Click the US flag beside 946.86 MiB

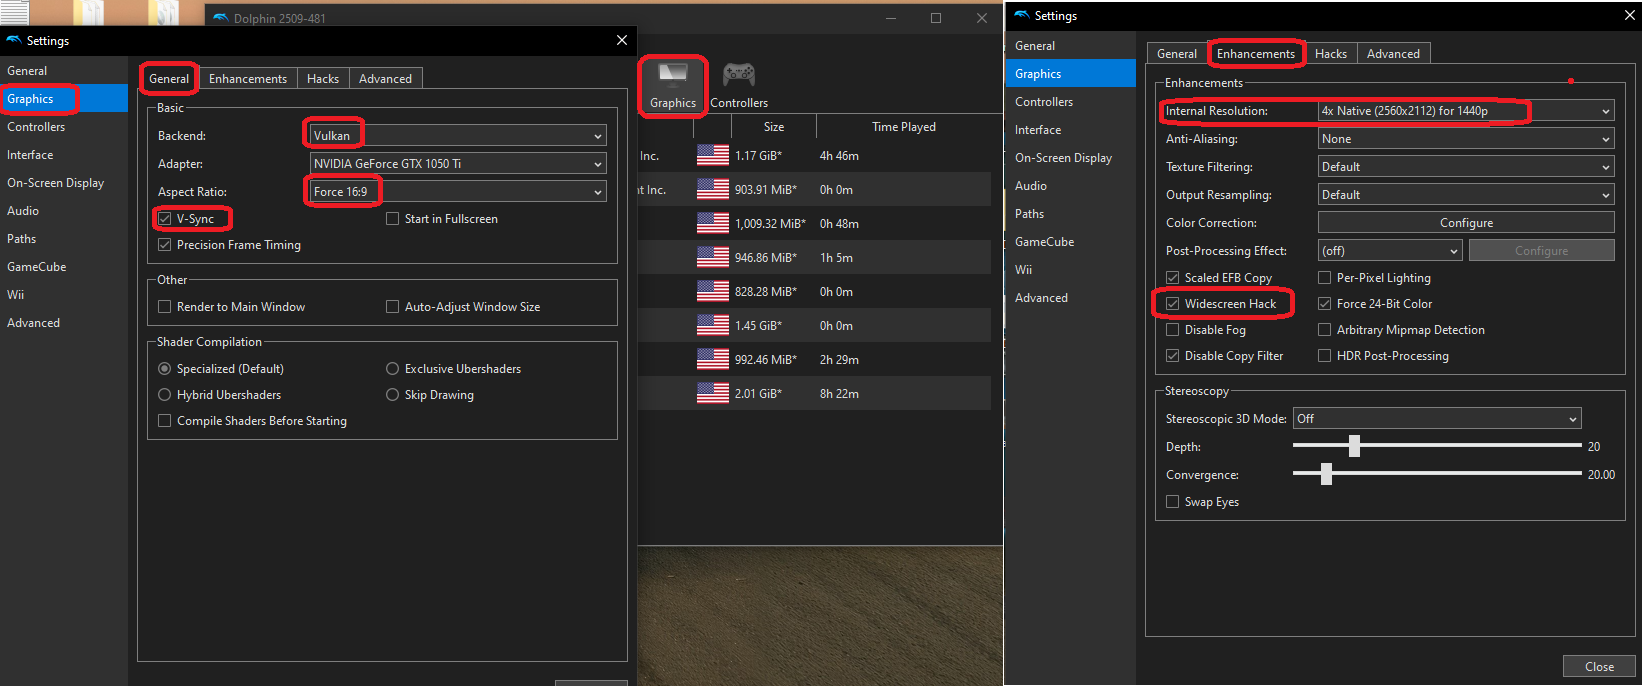(x=713, y=258)
